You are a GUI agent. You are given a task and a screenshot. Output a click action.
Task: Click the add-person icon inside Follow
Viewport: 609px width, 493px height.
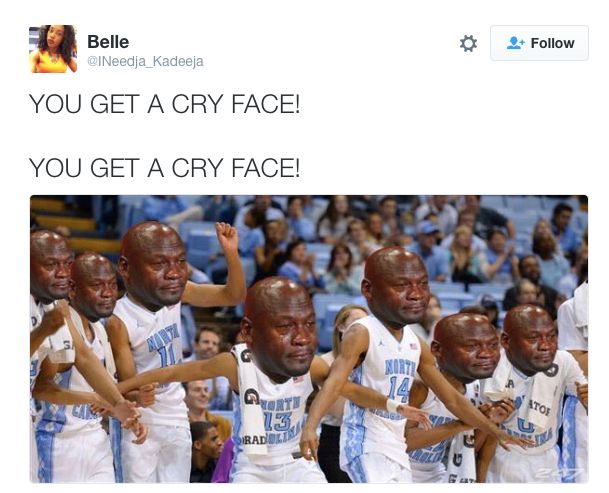[x=515, y=43]
